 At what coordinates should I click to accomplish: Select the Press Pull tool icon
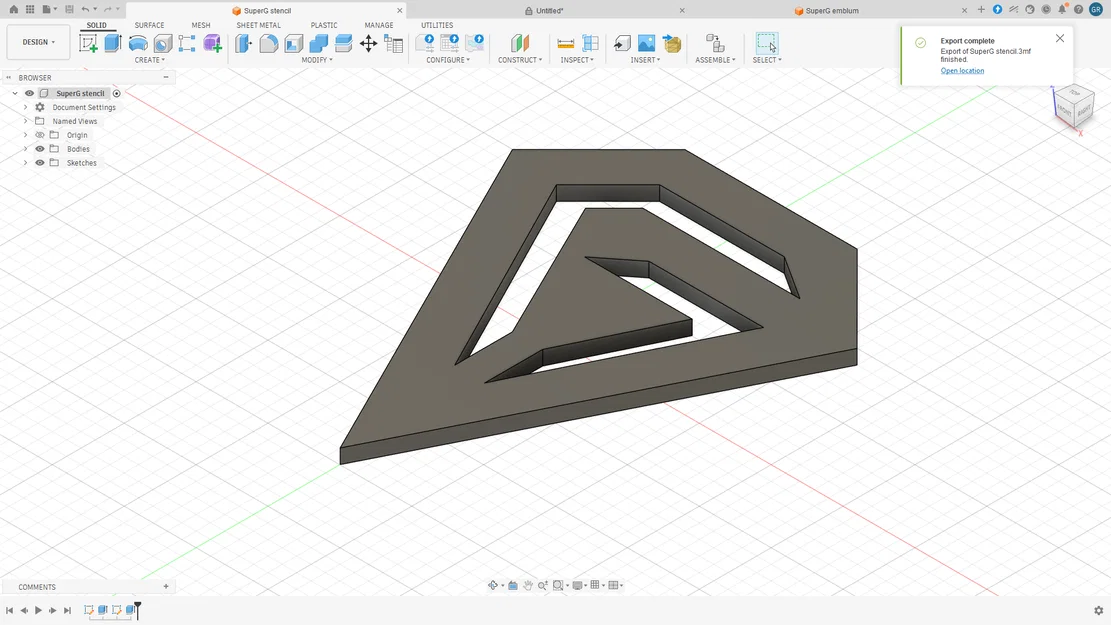click(244, 43)
